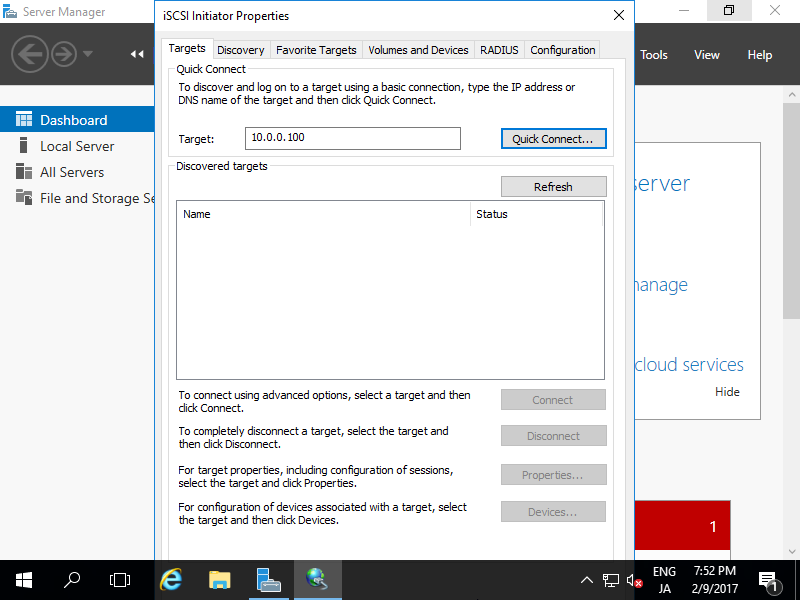Click the Name column header

coord(323,214)
